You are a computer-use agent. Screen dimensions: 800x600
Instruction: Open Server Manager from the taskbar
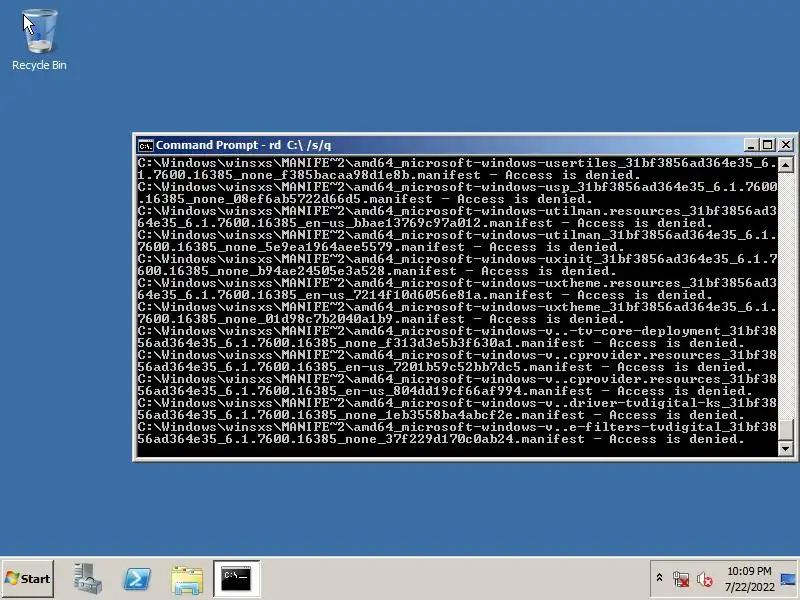87,579
